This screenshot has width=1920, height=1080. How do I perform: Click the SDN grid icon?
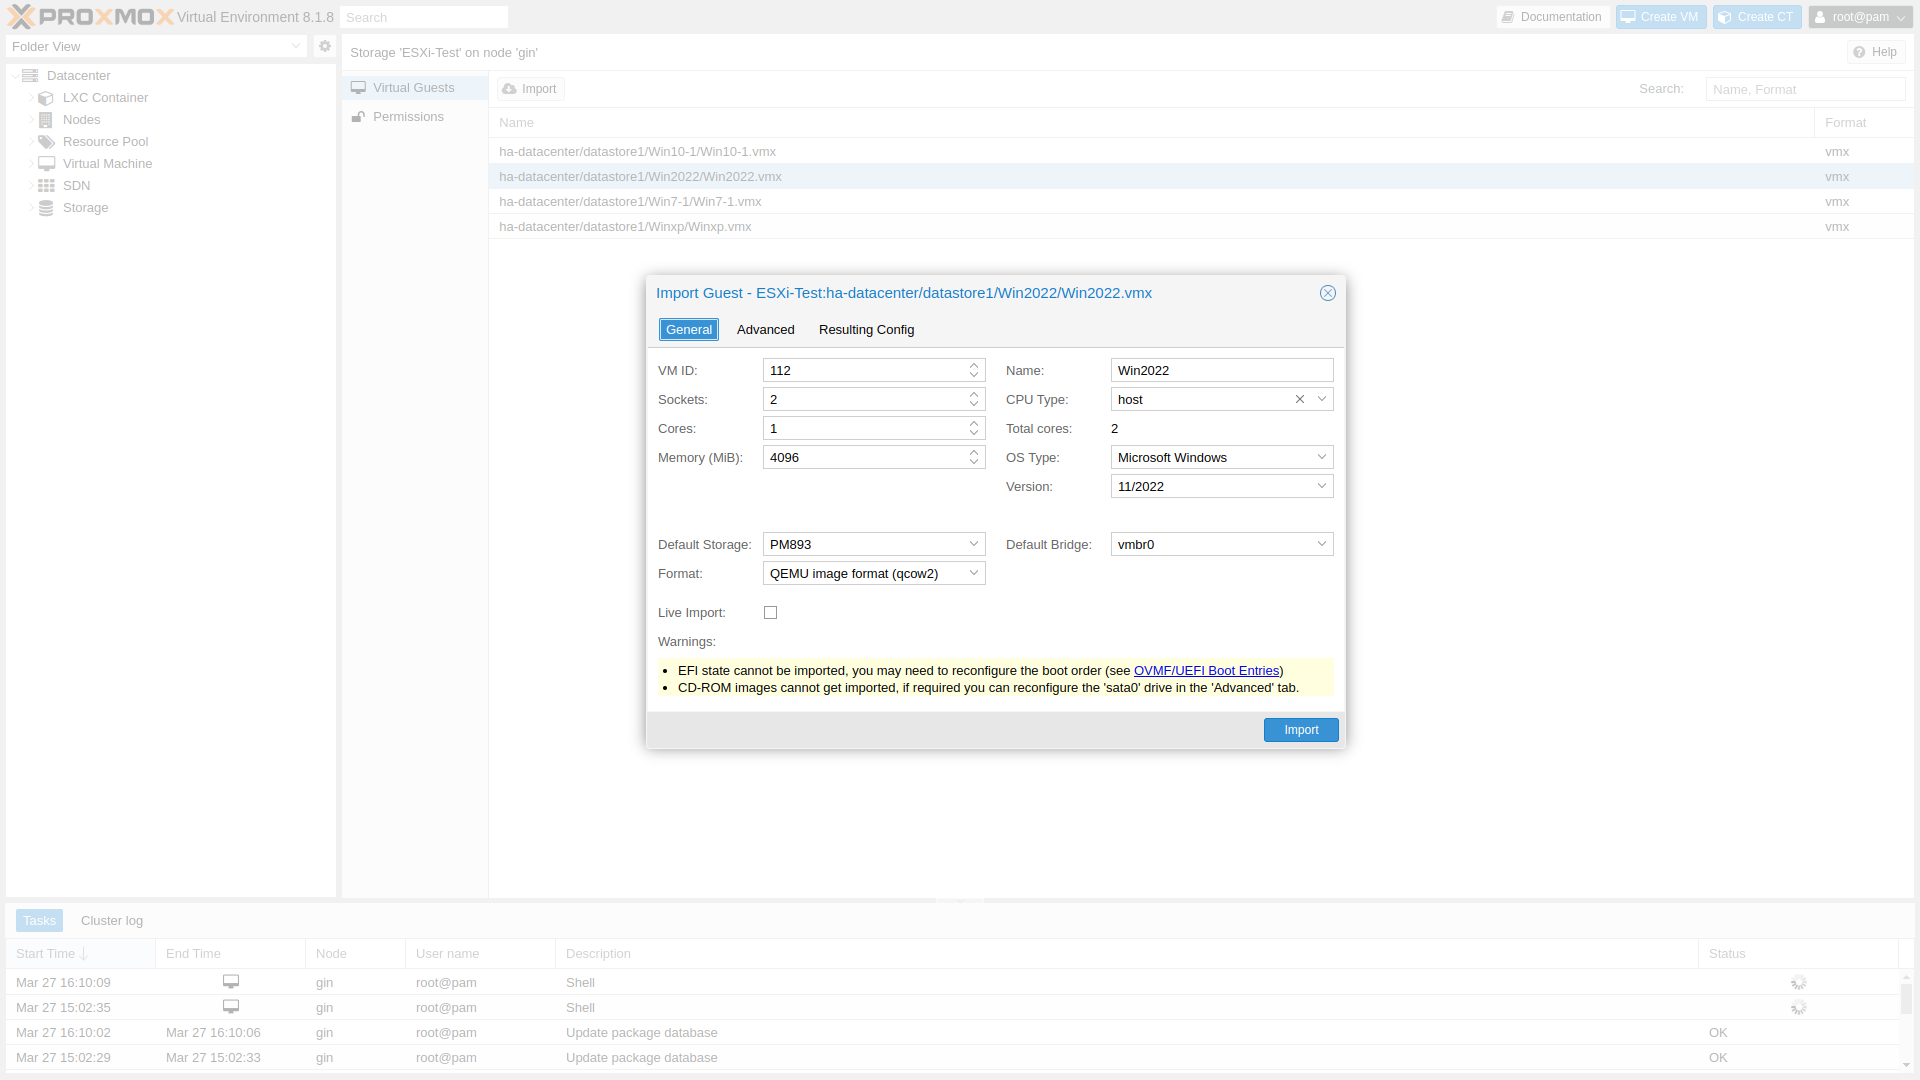click(46, 186)
